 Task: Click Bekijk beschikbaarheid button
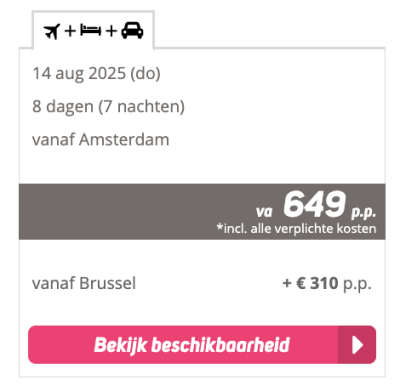click(x=202, y=345)
